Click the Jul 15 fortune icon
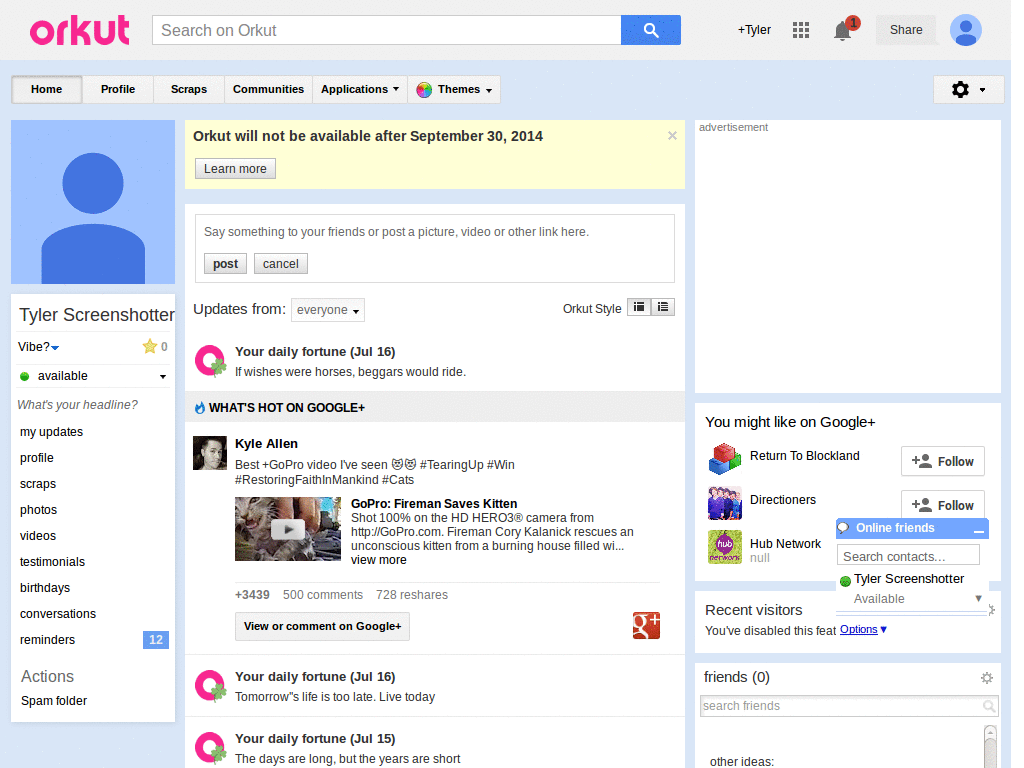The height and width of the screenshot is (768, 1024). [211, 748]
